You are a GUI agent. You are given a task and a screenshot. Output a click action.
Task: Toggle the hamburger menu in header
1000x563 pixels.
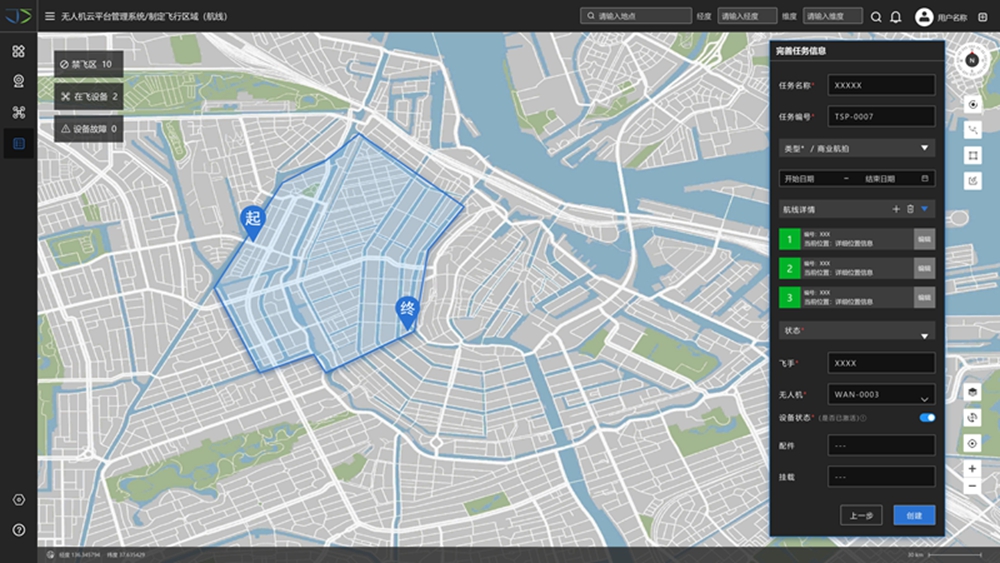click(50, 16)
